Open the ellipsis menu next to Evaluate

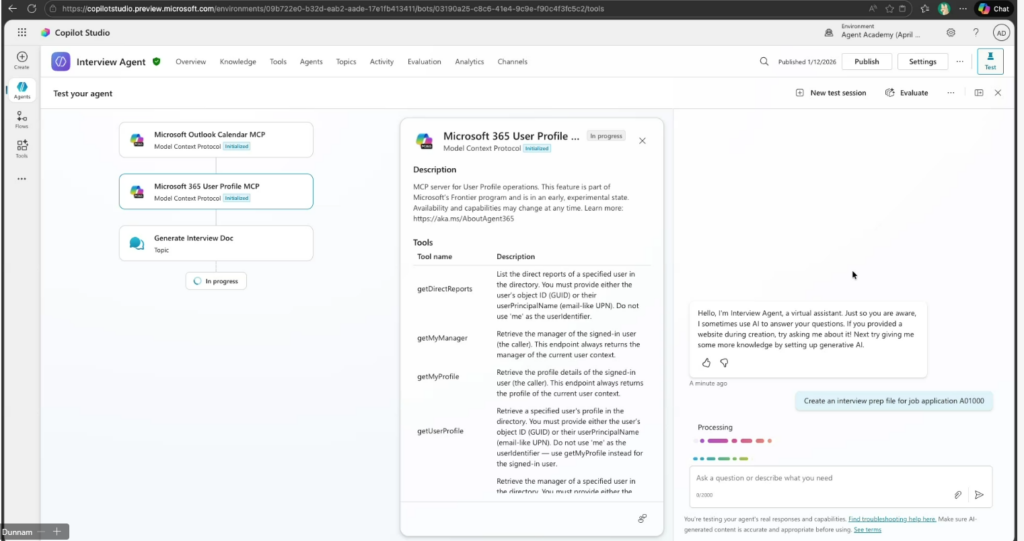[x=951, y=93]
